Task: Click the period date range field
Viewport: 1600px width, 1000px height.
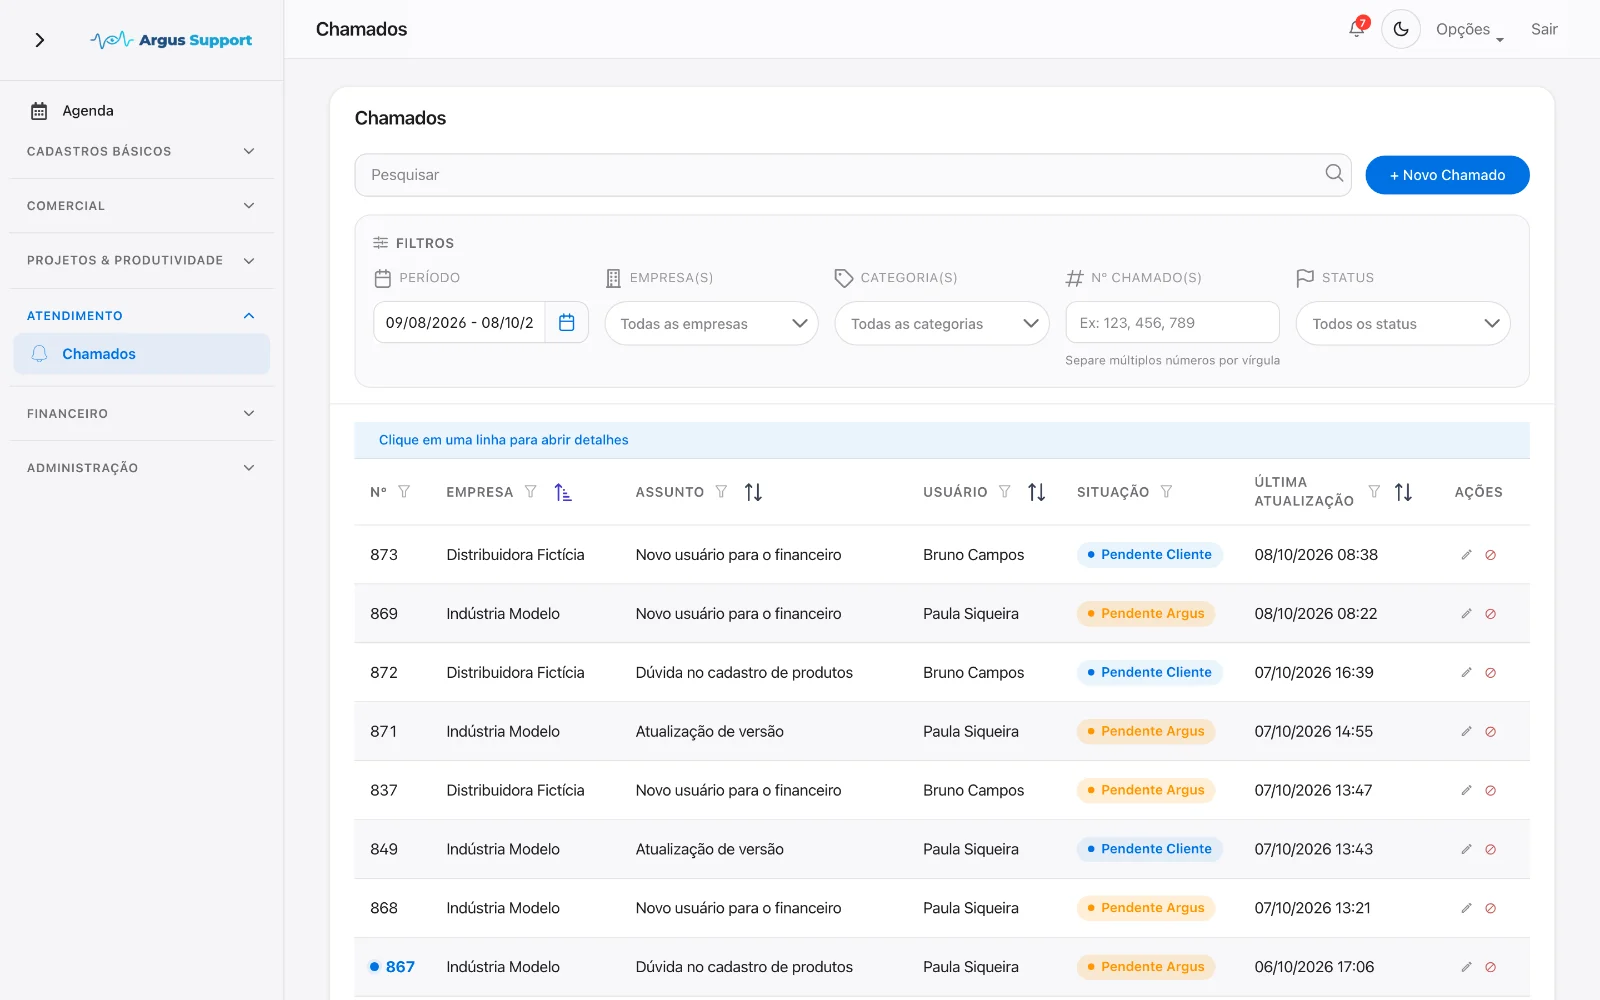Action: click(459, 323)
